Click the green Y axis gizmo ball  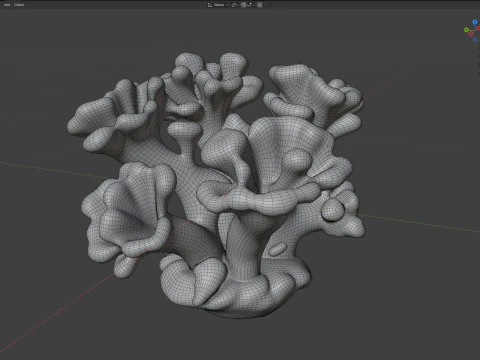[466, 30]
